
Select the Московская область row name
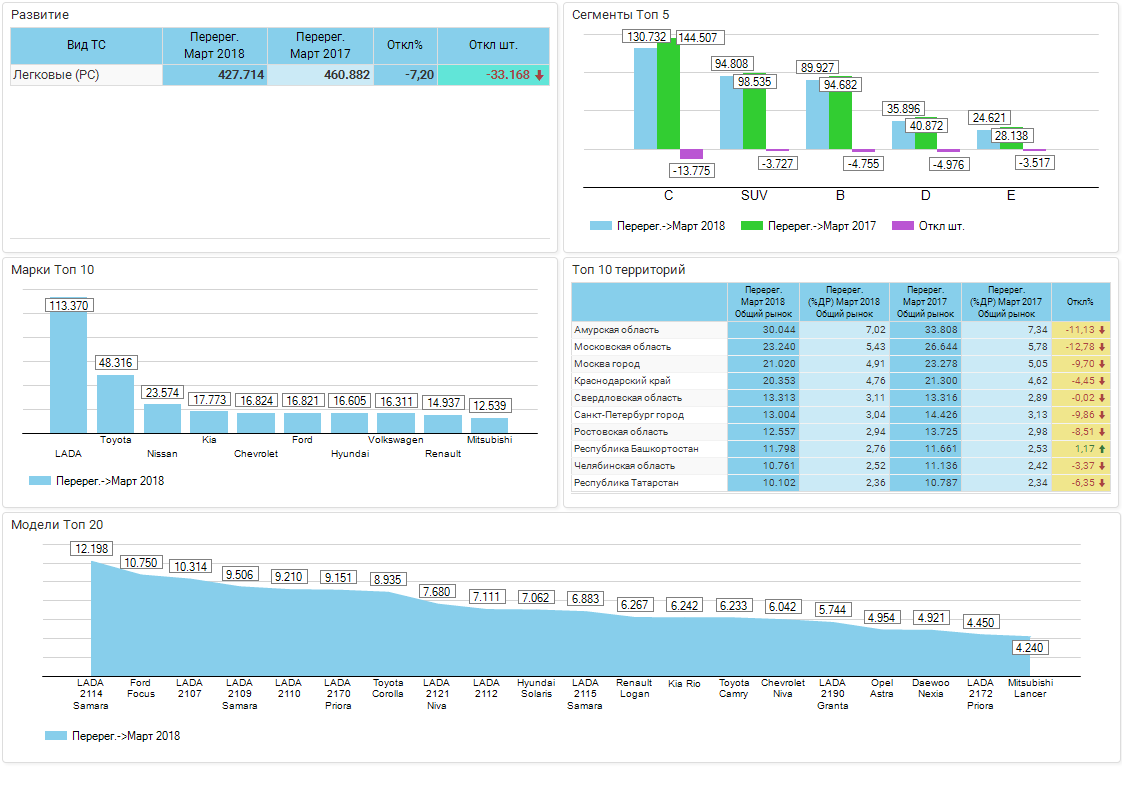point(622,347)
